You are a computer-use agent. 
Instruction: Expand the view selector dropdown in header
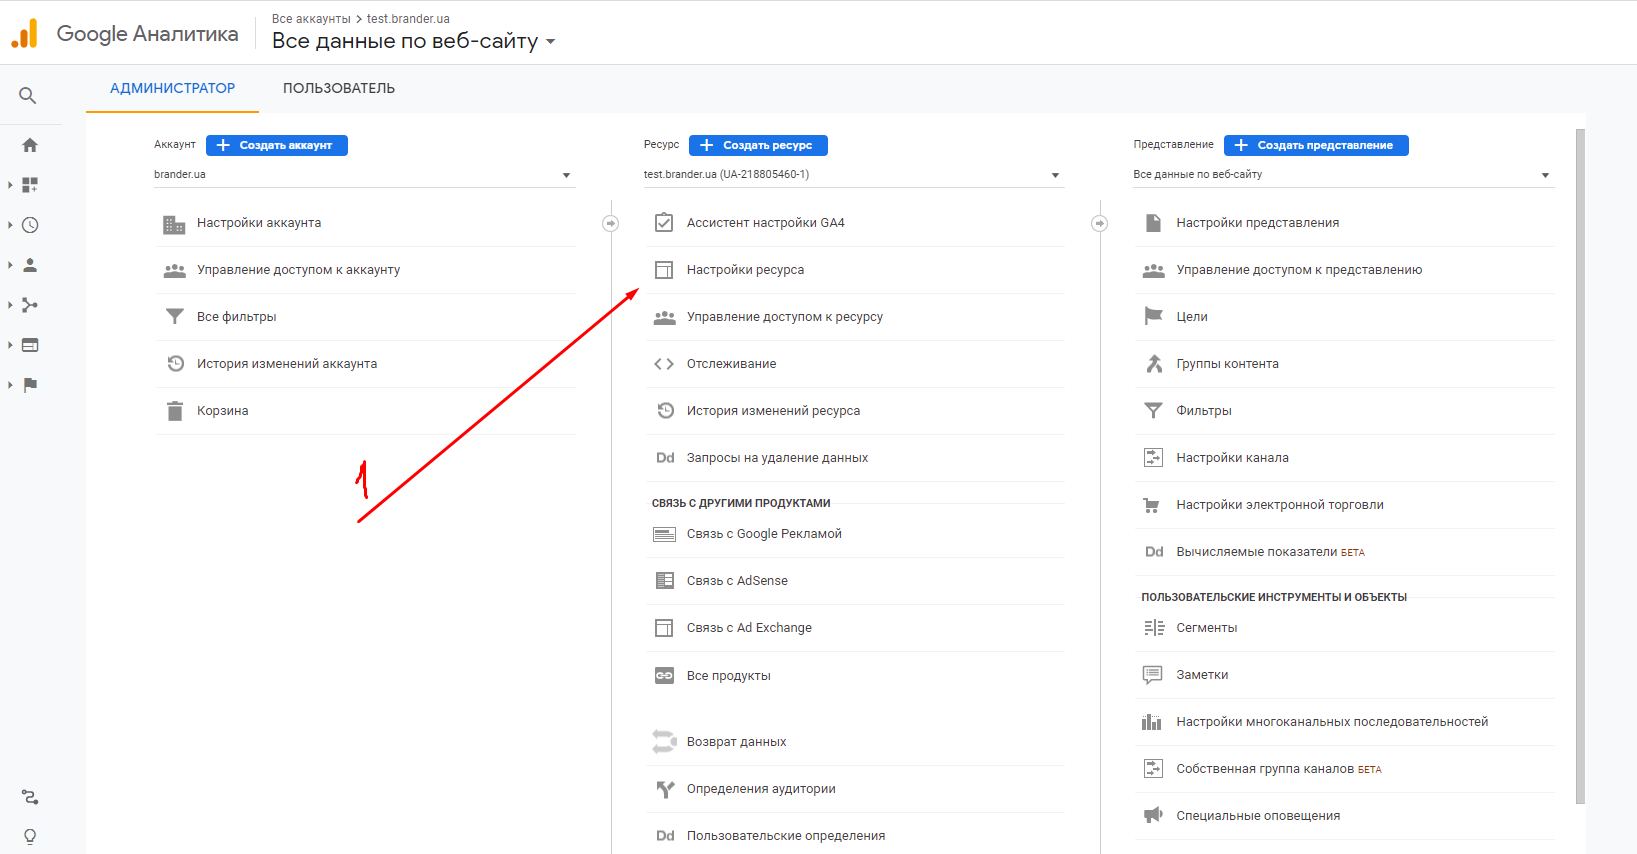[x=550, y=42]
